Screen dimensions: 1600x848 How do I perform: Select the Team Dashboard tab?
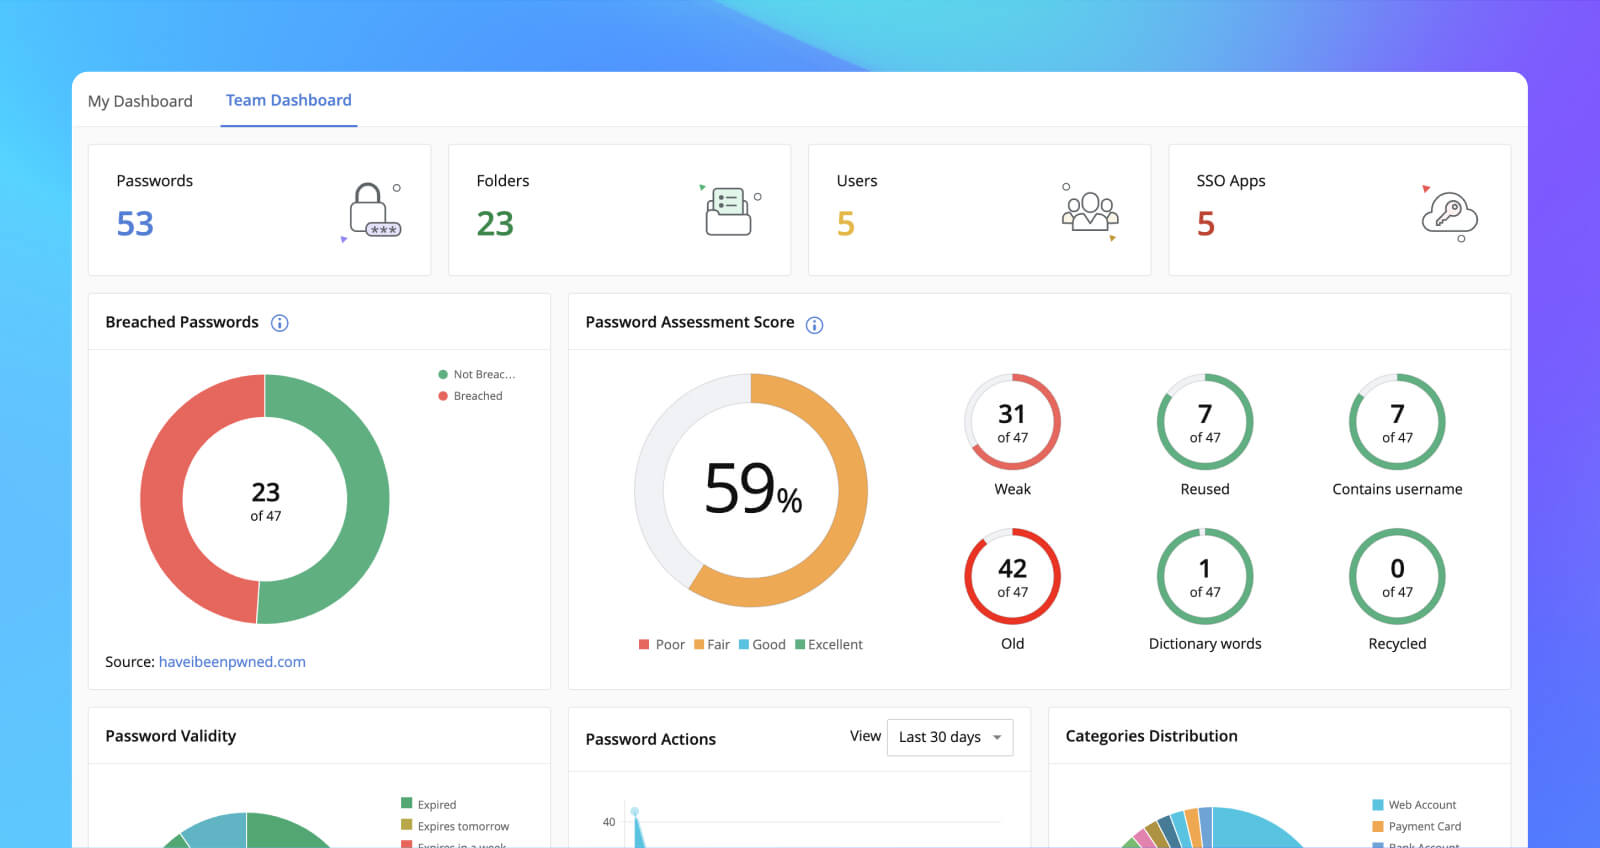tap(289, 100)
